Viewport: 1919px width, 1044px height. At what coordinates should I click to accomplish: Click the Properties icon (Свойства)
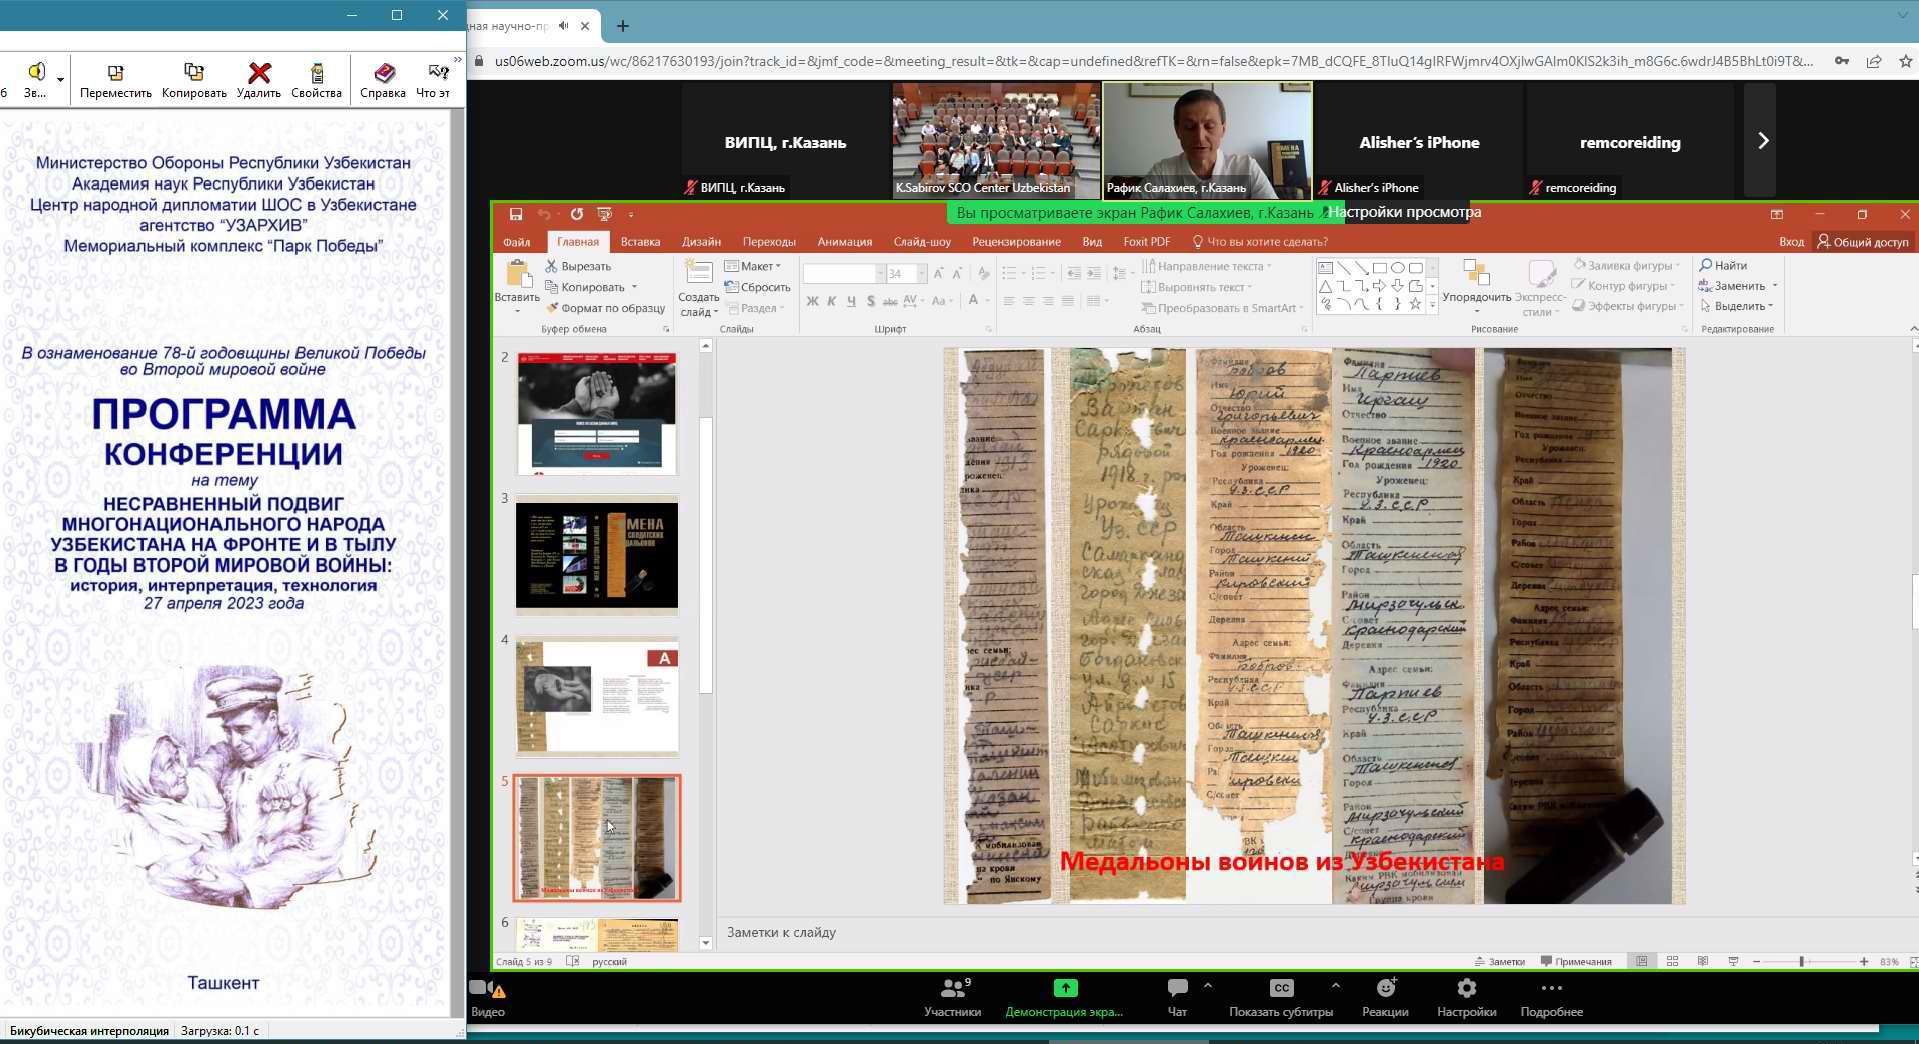pyautogui.click(x=316, y=73)
